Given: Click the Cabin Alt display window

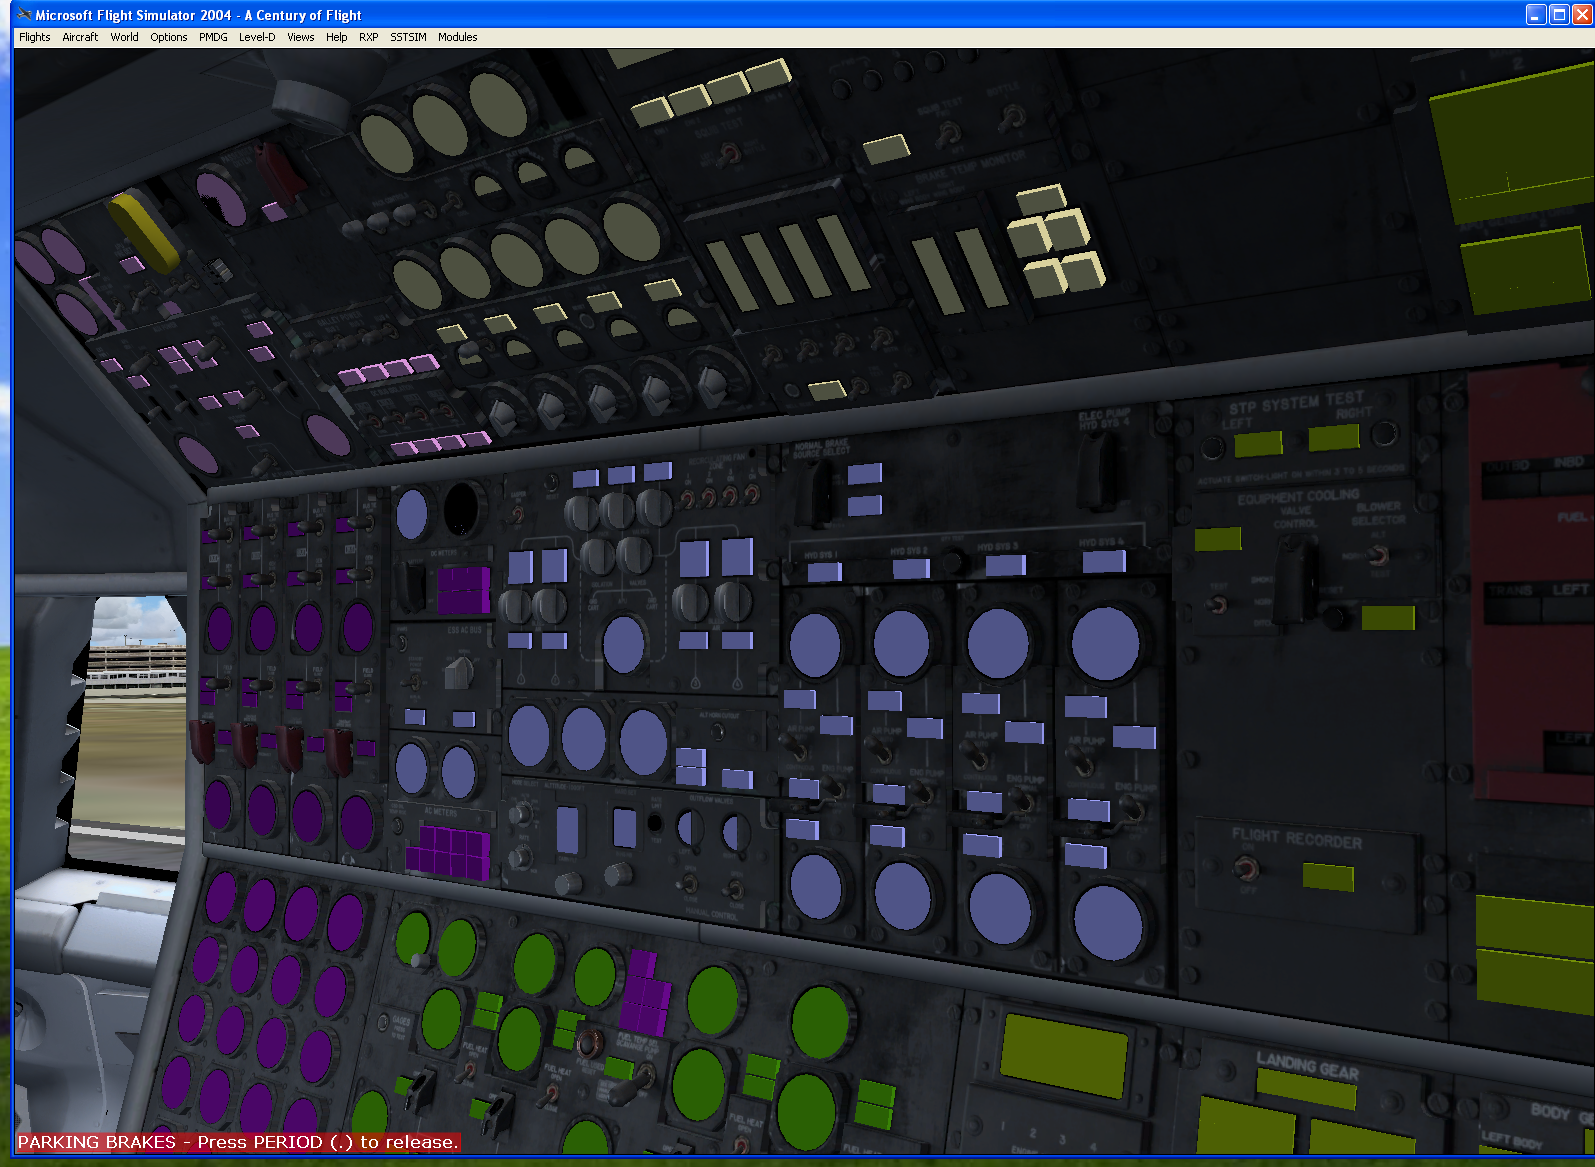Looking at the screenshot, I should pyautogui.click(x=567, y=831).
